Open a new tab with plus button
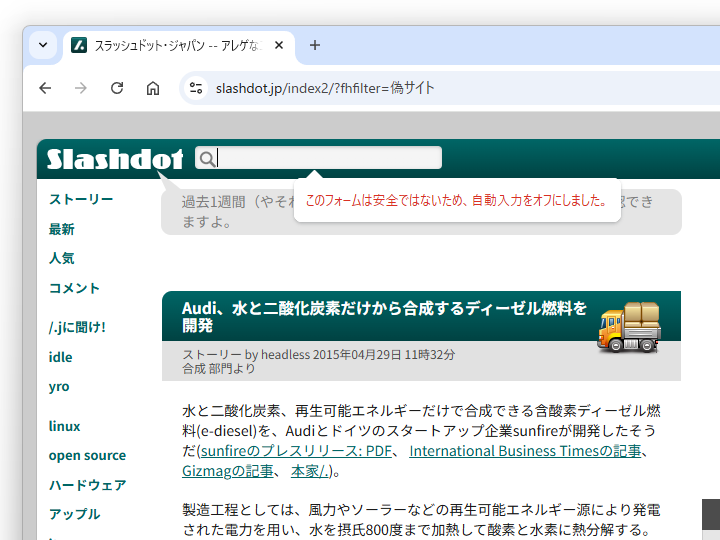Screen dimensions: 720x540 coord(315,45)
